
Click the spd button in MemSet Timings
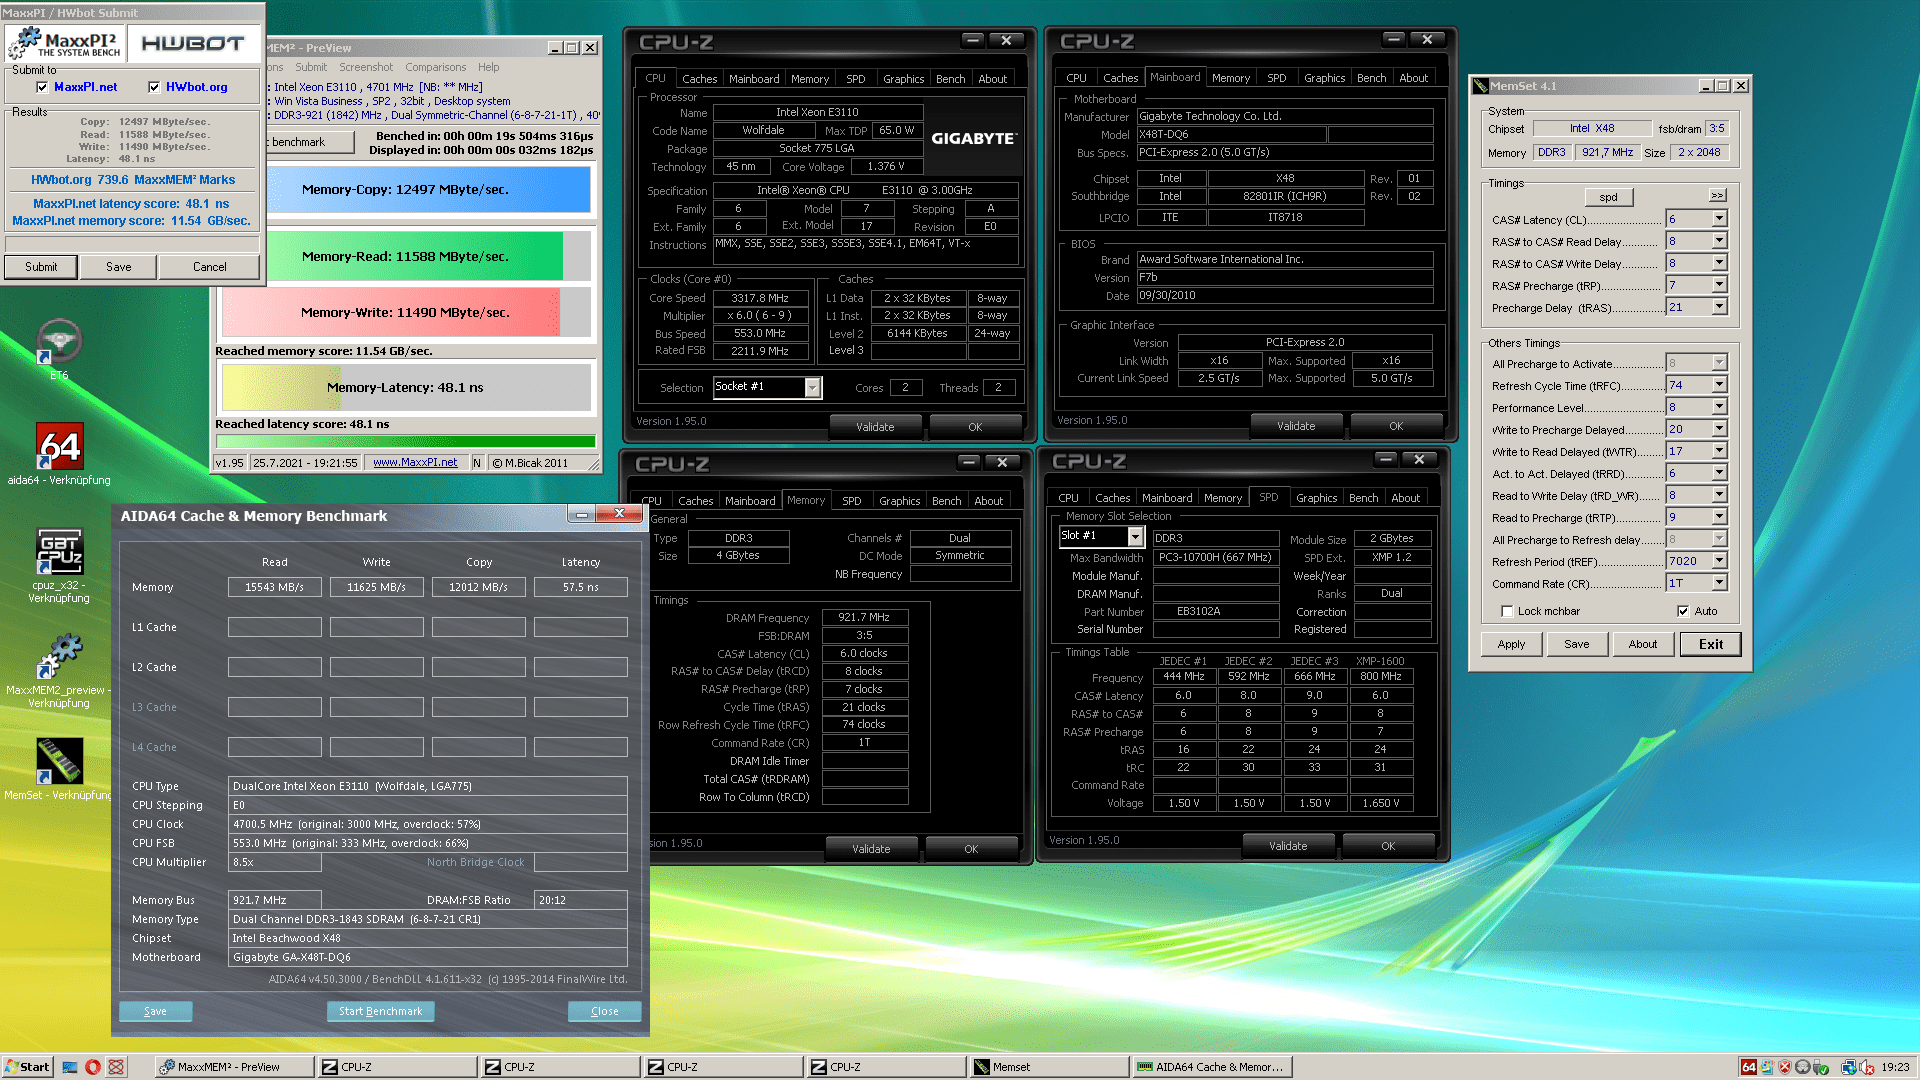point(1608,197)
